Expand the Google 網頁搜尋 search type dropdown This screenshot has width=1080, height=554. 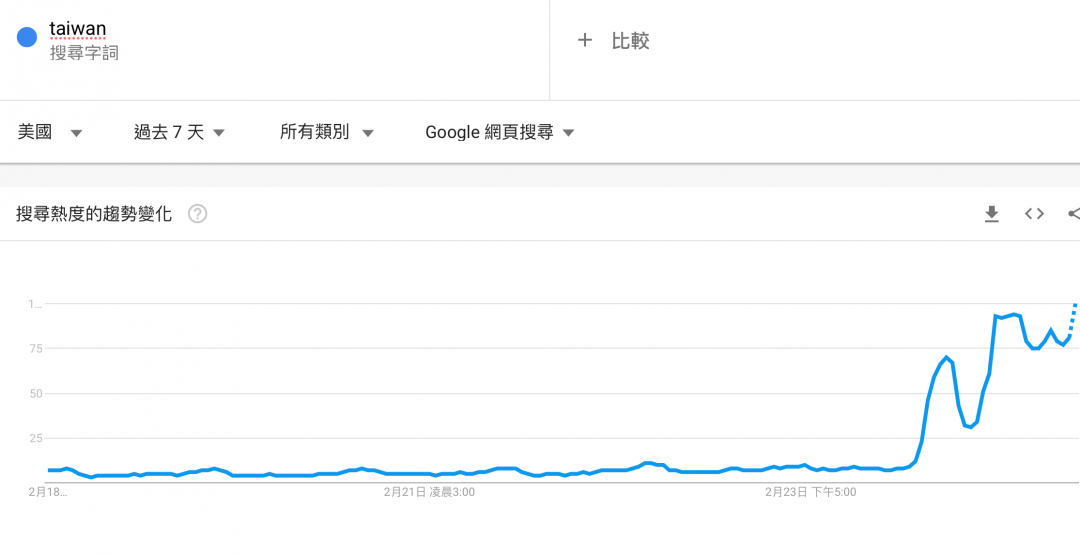pos(500,132)
